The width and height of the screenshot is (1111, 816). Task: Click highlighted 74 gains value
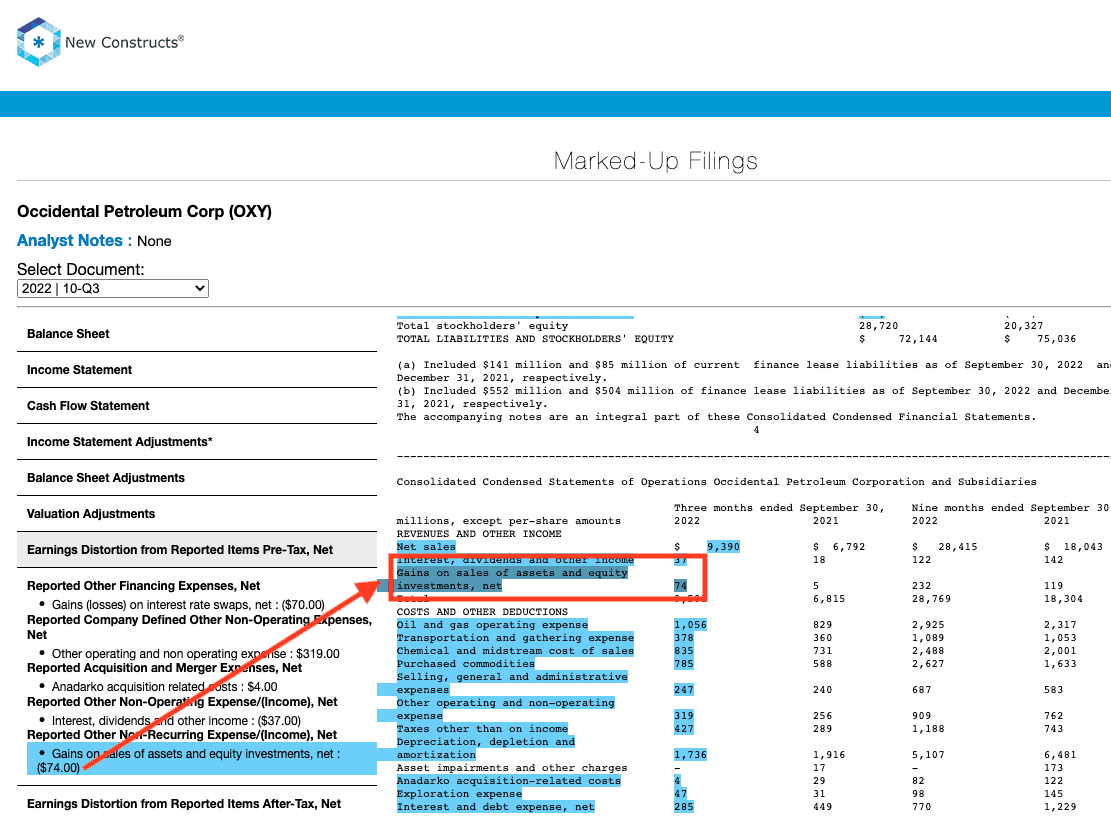[680, 586]
